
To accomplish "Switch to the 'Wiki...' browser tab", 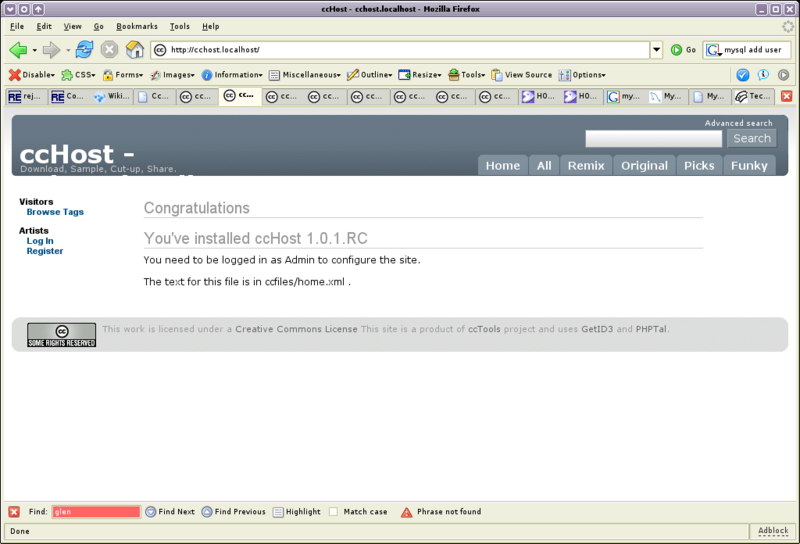I will point(112,96).
